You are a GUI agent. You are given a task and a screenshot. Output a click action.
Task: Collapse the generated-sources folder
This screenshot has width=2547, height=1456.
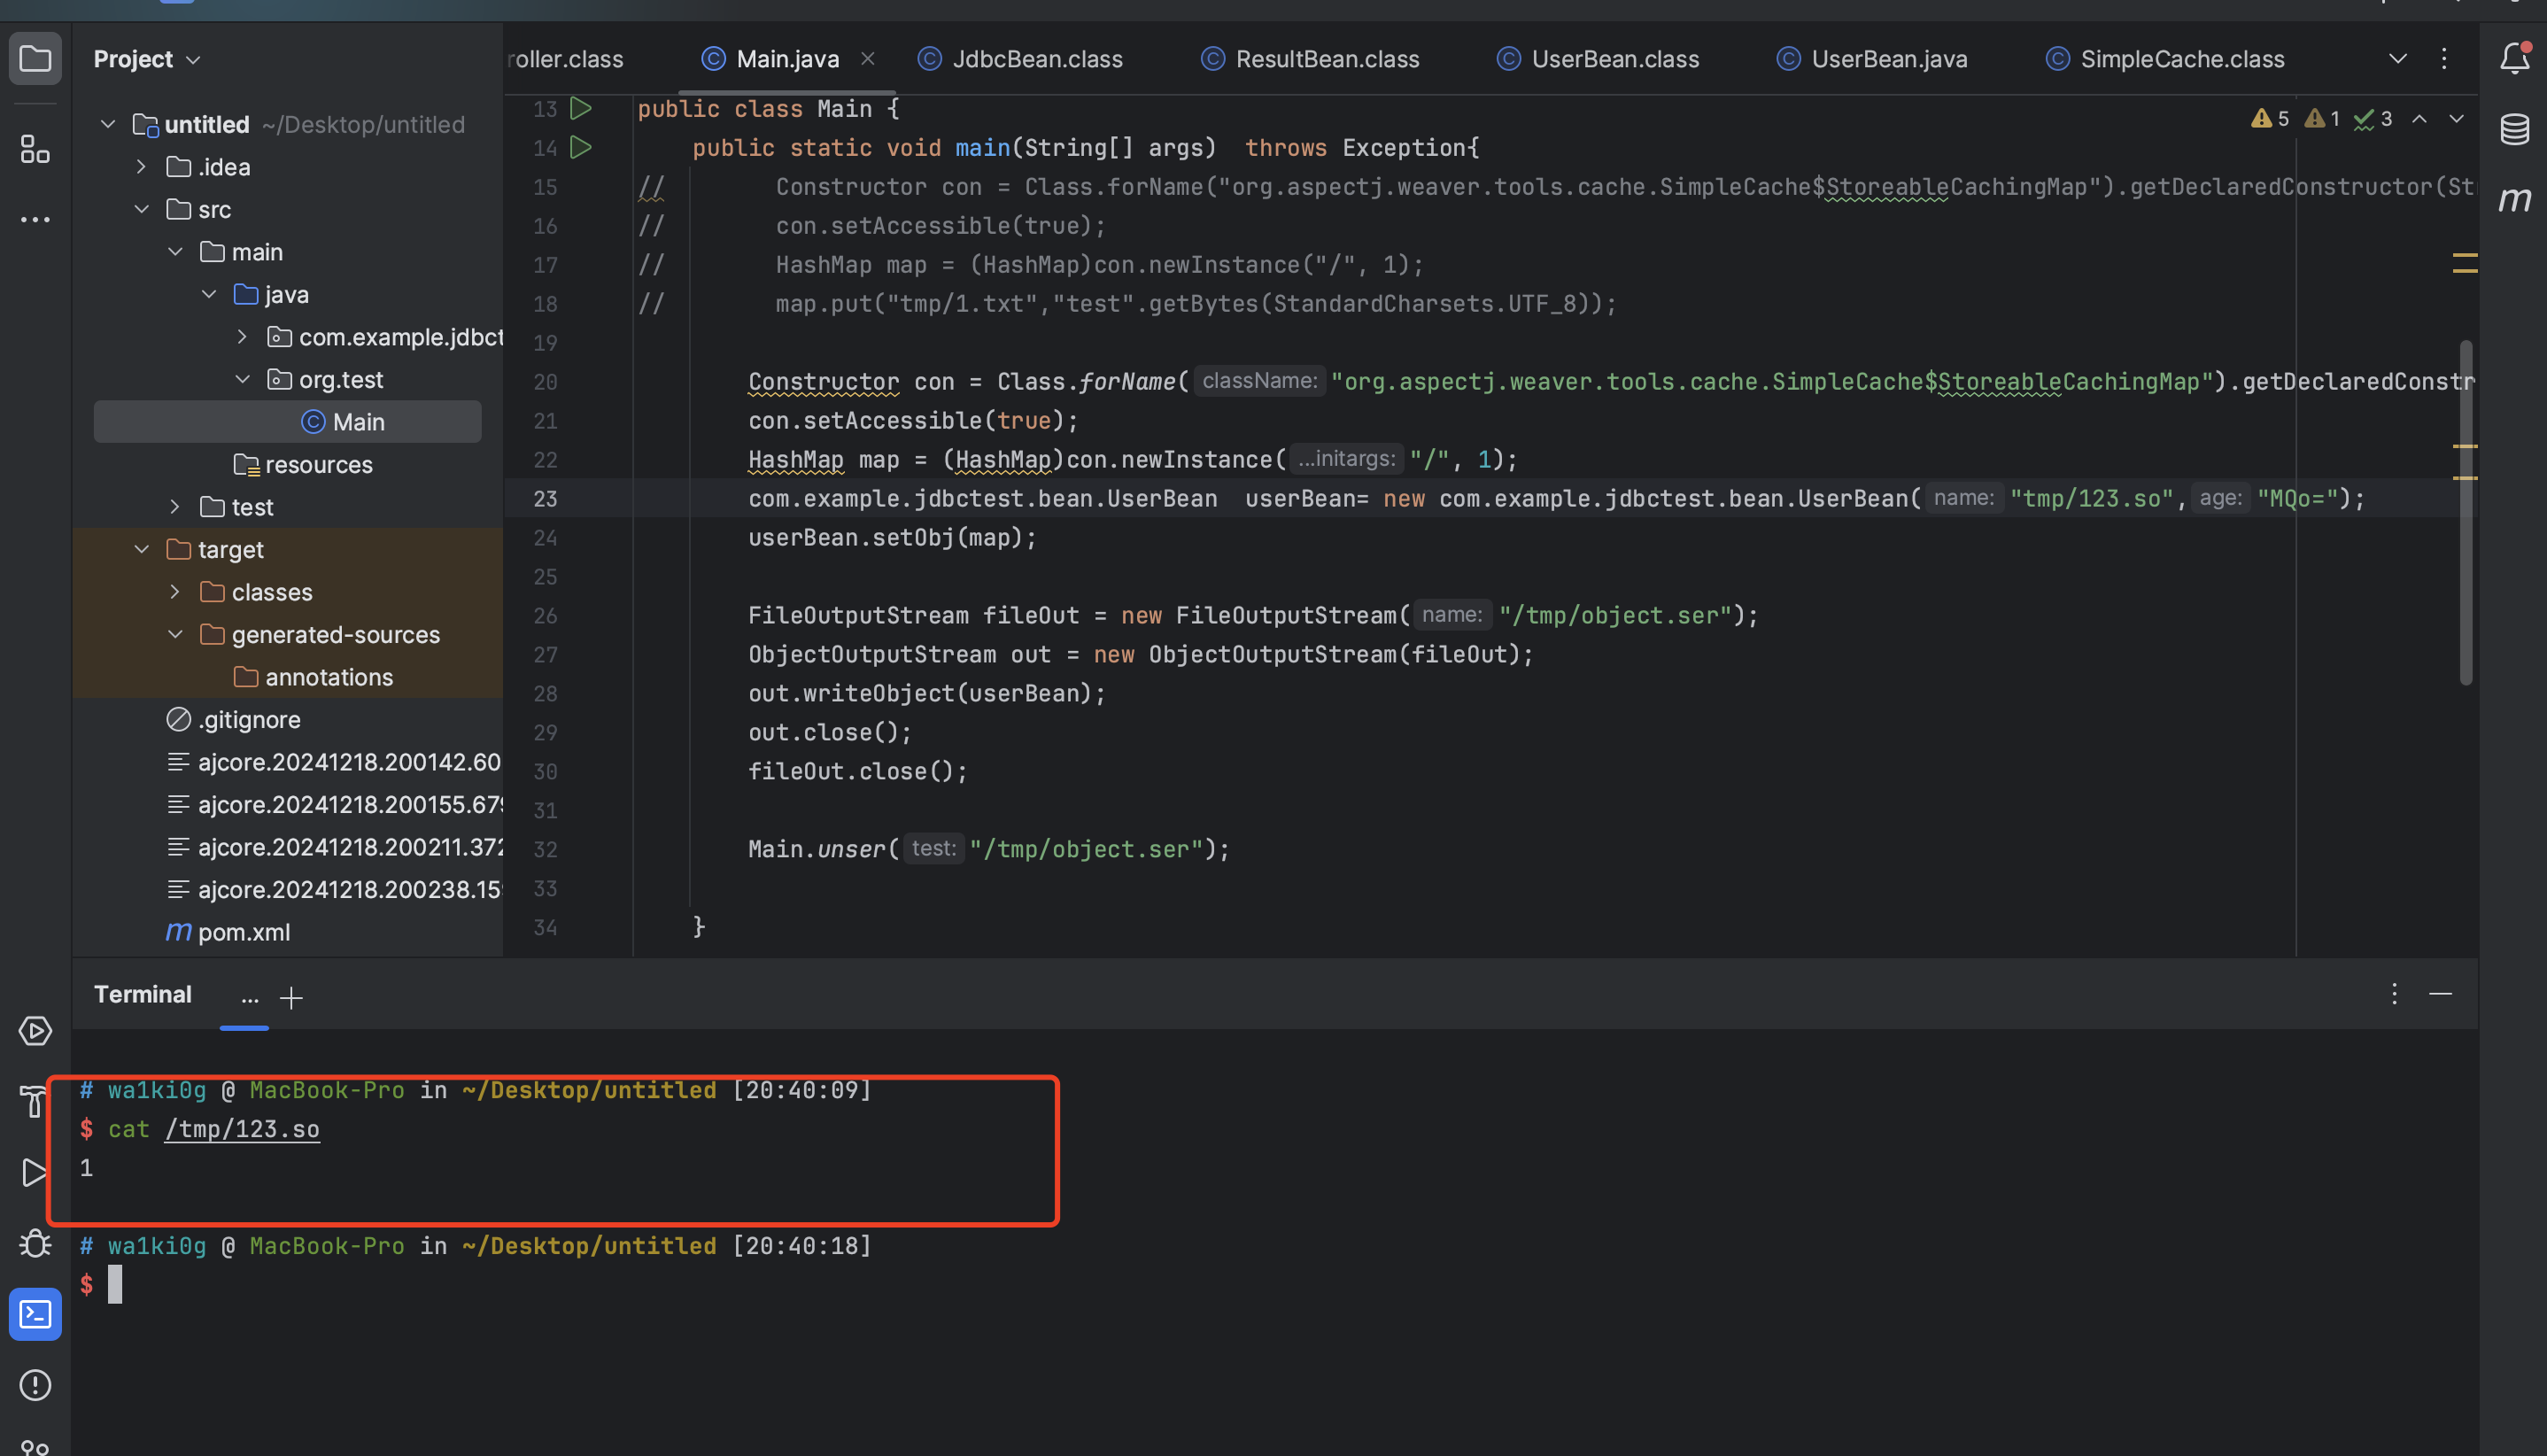[175, 634]
